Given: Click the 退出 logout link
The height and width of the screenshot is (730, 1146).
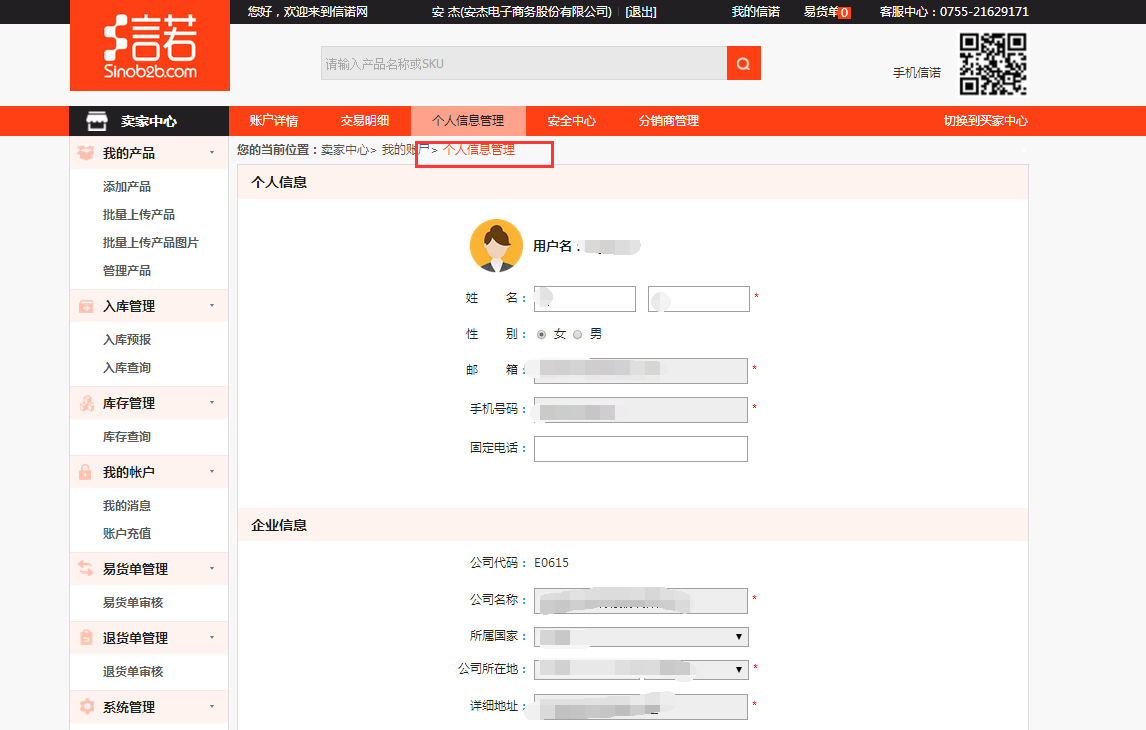Looking at the screenshot, I should point(641,12).
